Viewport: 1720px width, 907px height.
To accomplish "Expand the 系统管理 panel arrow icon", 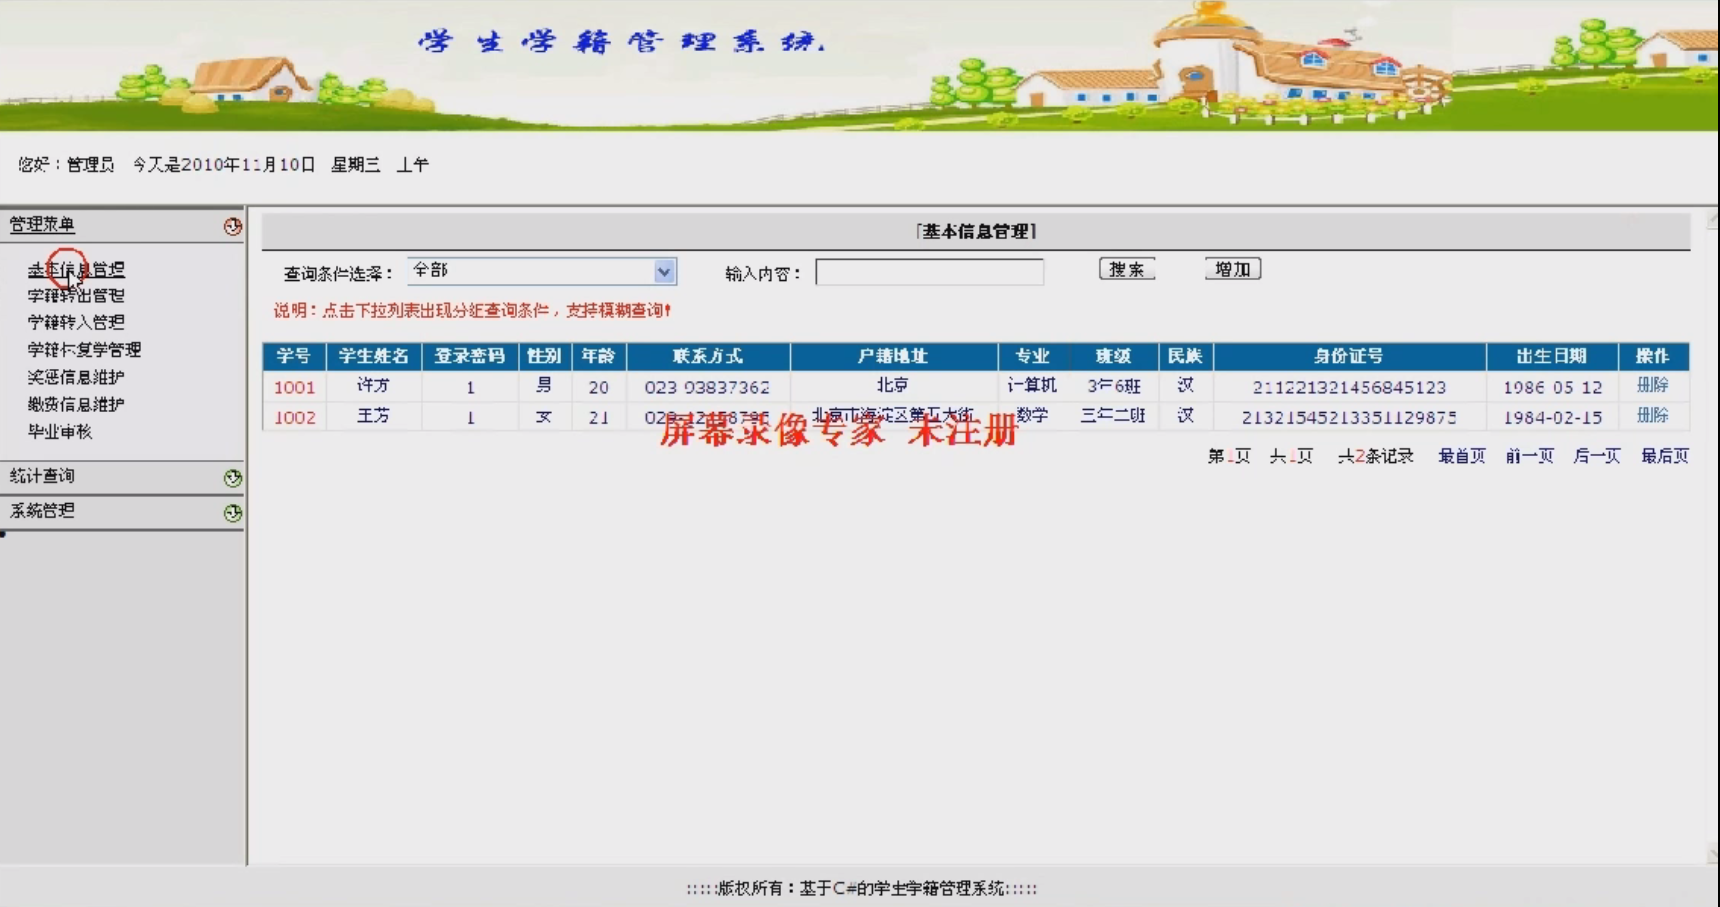I will (x=233, y=513).
